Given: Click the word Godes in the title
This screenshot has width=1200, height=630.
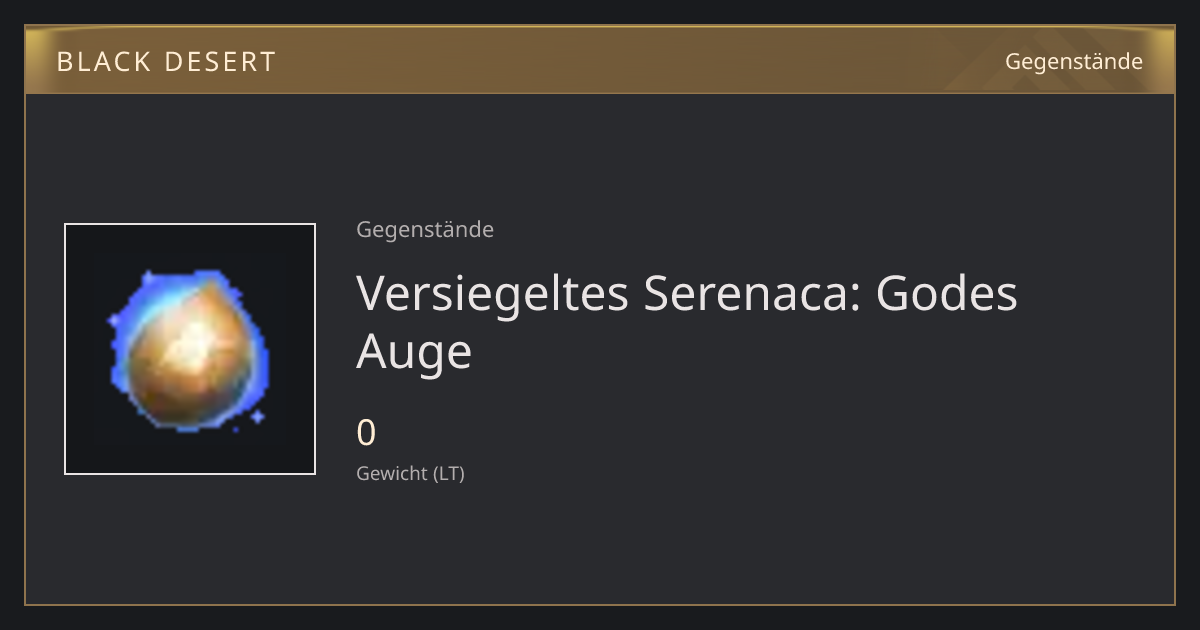Looking at the screenshot, I should (947, 293).
